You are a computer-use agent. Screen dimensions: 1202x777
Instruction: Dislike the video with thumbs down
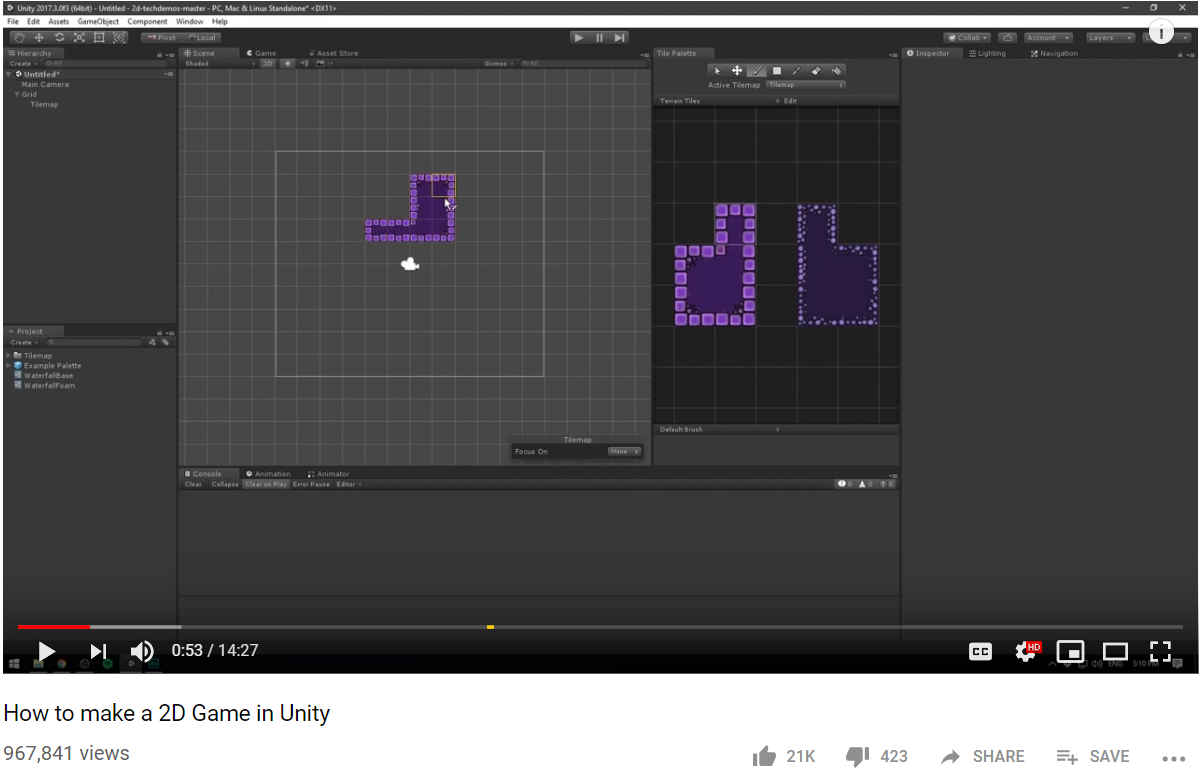point(857,756)
